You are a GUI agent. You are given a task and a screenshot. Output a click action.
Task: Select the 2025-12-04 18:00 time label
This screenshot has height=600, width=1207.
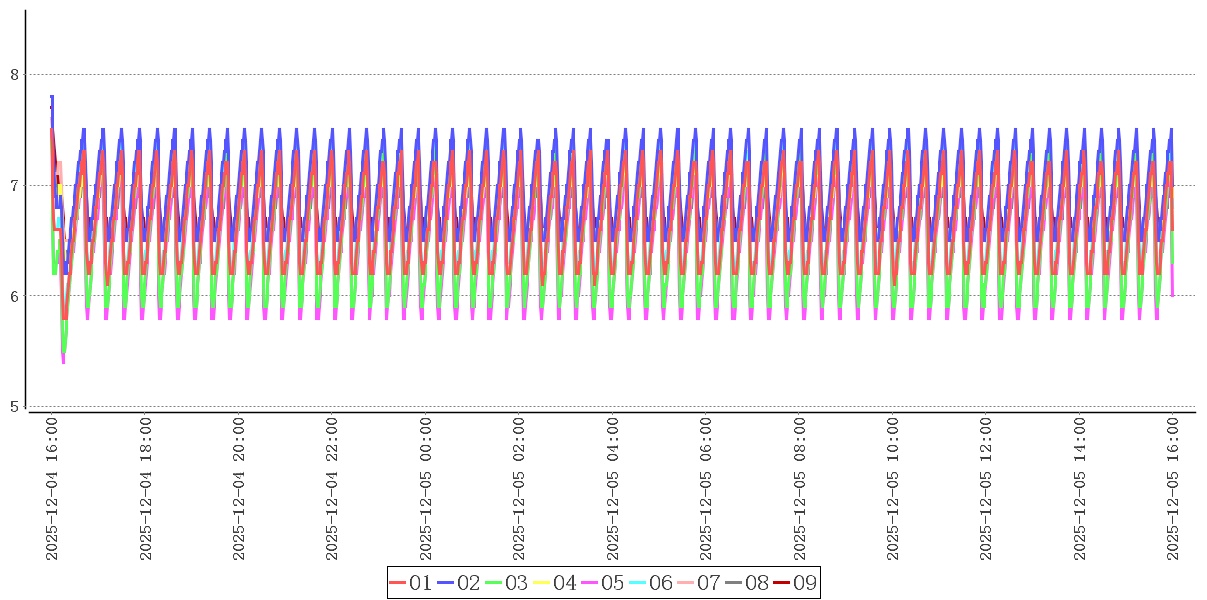click(146, 489)
